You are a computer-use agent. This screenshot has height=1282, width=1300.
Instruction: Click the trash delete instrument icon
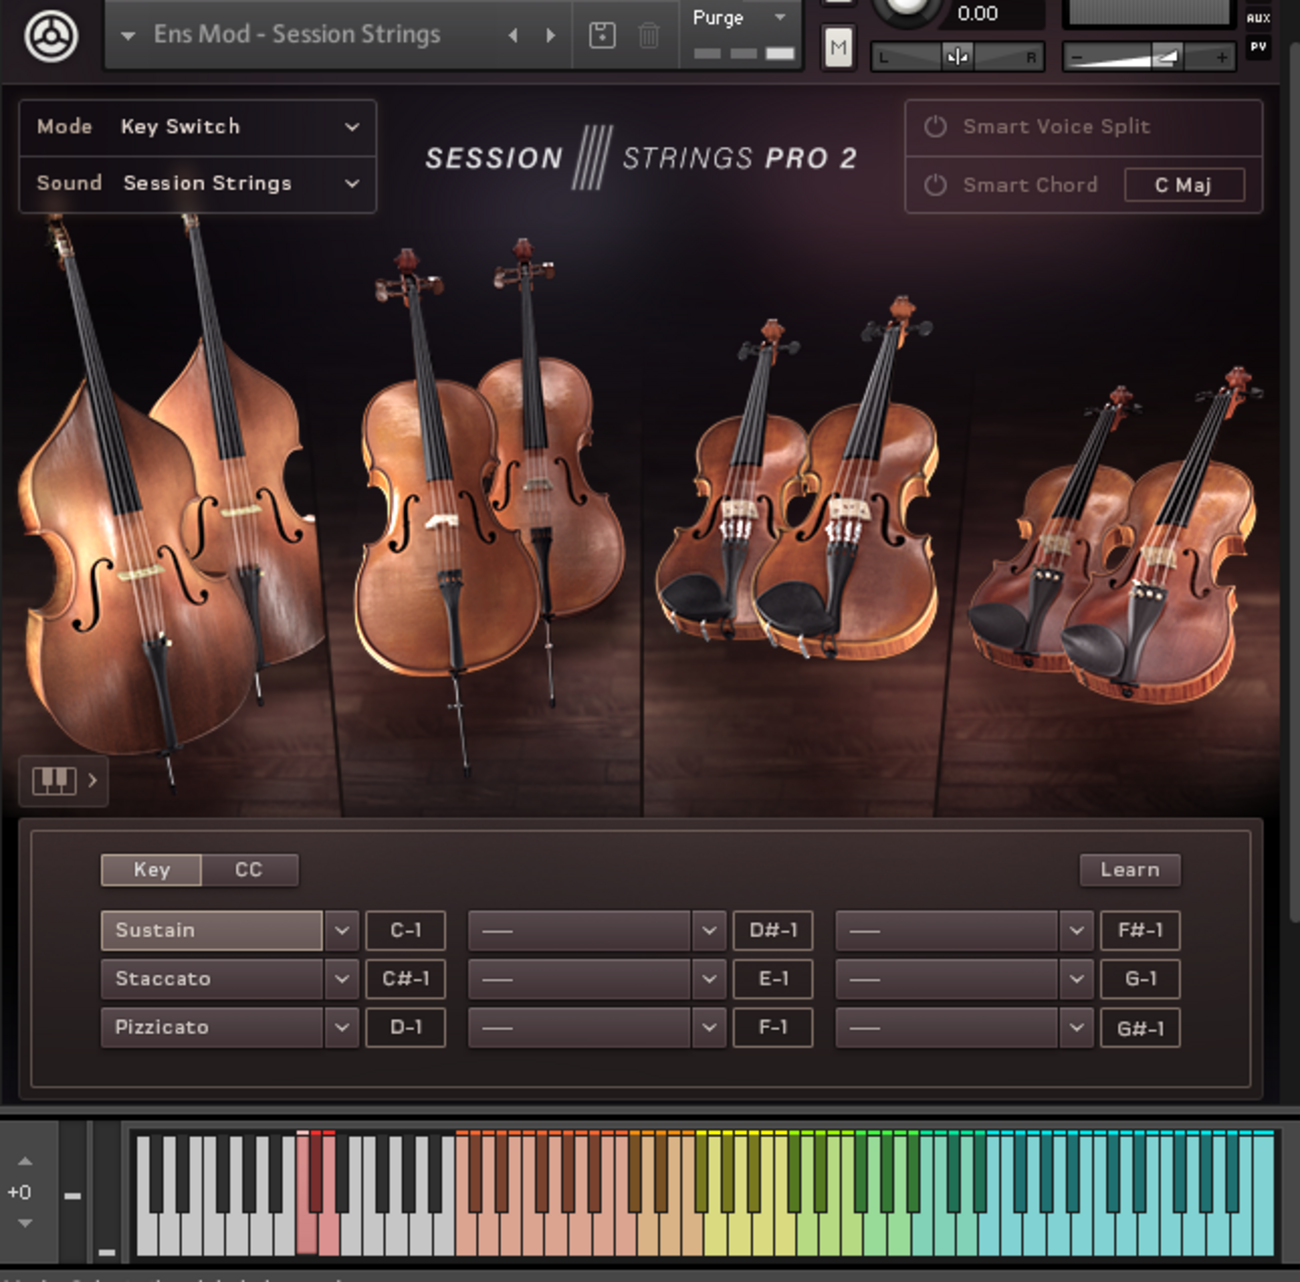pos(648,35)
